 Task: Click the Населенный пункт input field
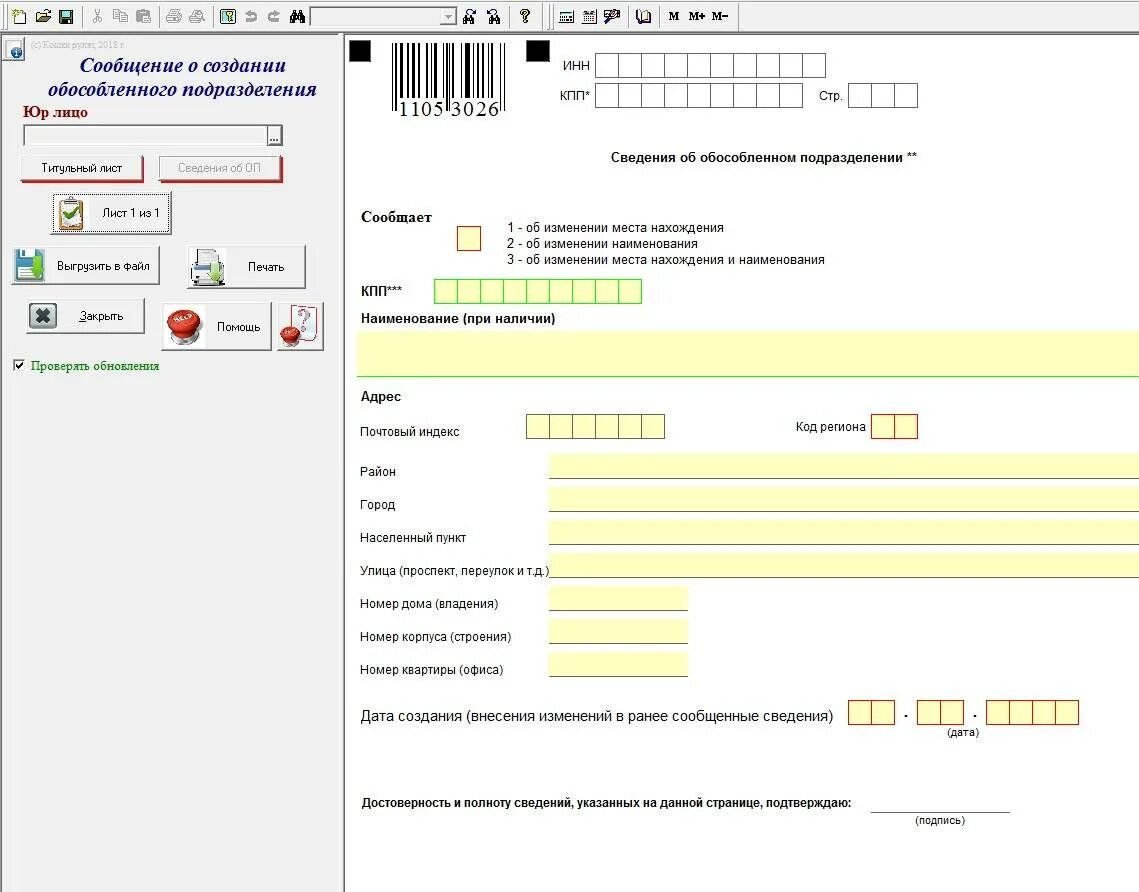843,532
